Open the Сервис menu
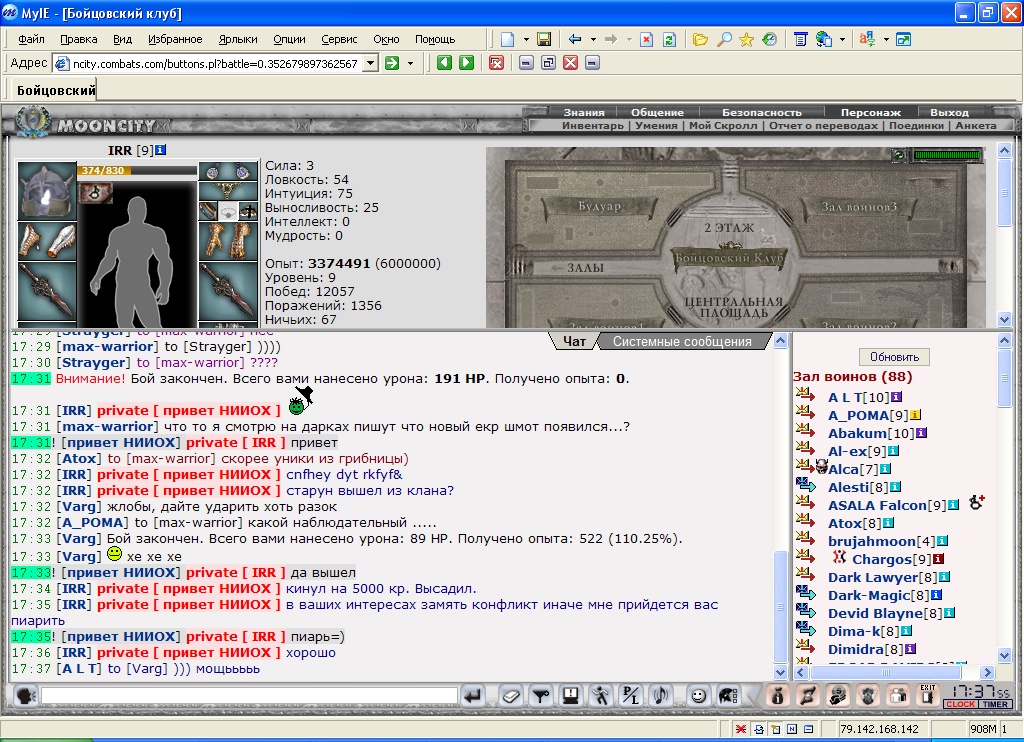 (339, 39)
